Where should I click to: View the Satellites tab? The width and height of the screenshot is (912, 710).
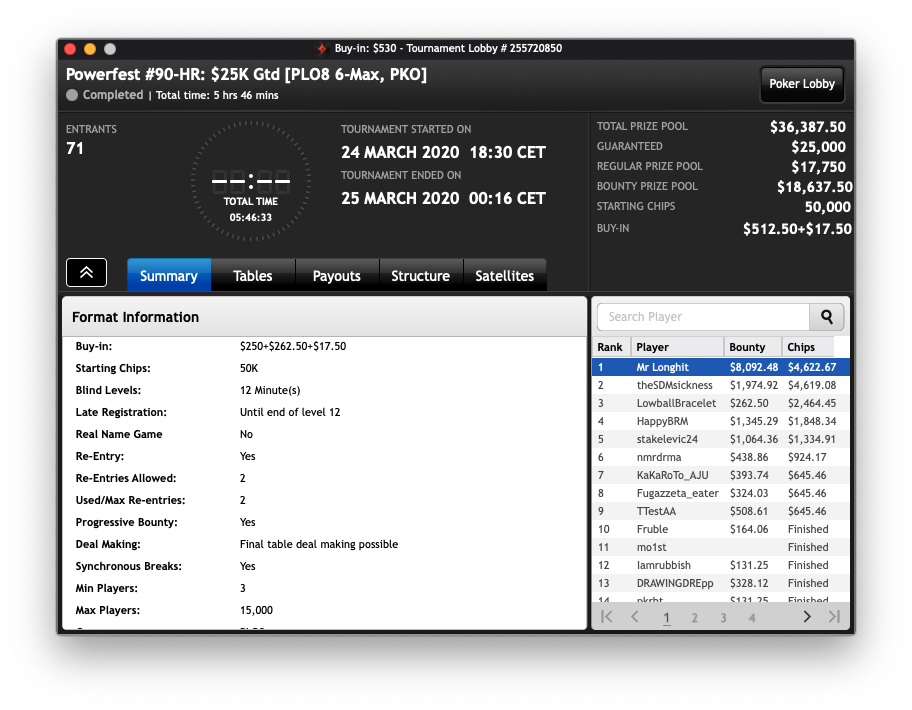pyautogui.click(x=504, y=276)
